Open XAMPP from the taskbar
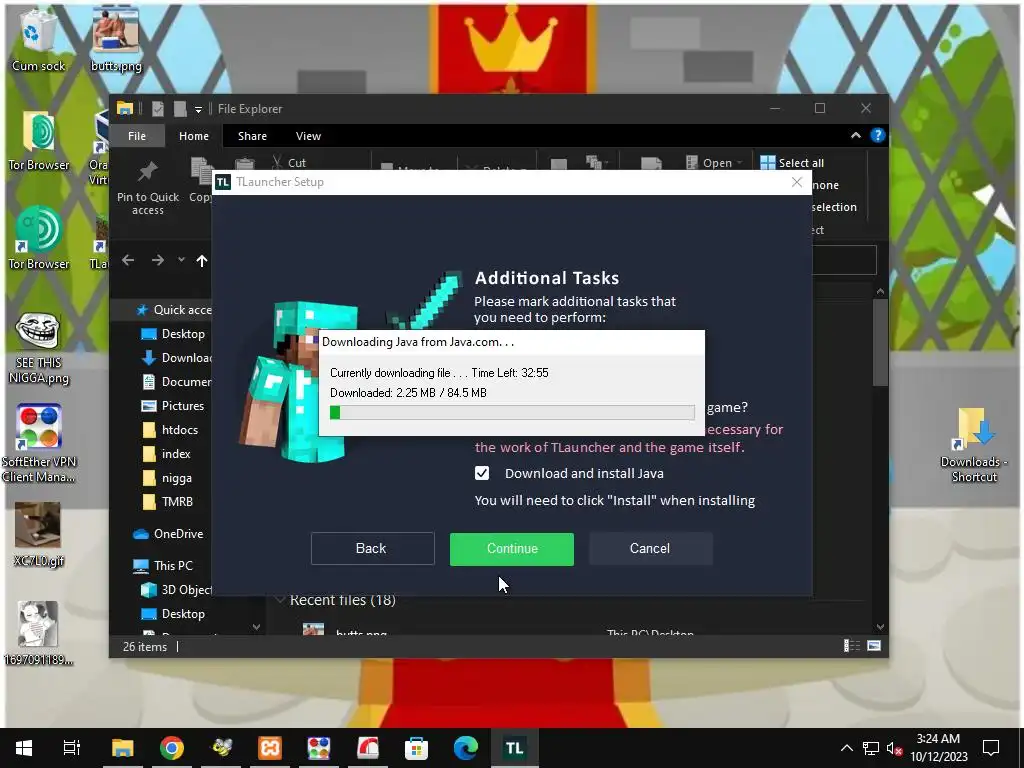 pyautogui.click(x=270, y=748)
